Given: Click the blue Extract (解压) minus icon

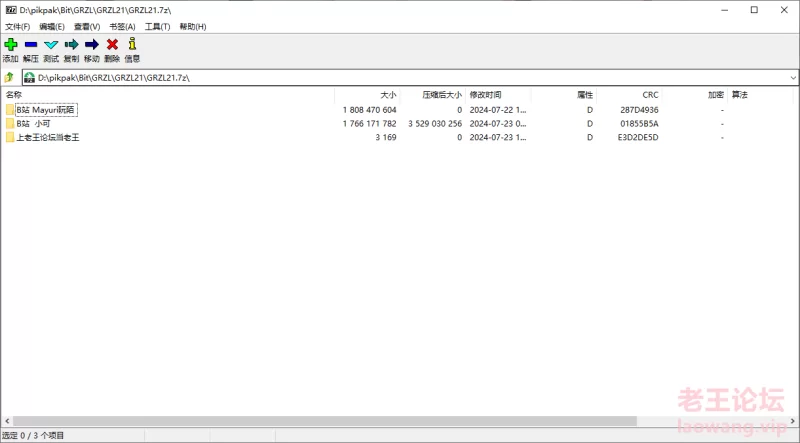Looking at the screenshot, I should [x=31, y=44].
